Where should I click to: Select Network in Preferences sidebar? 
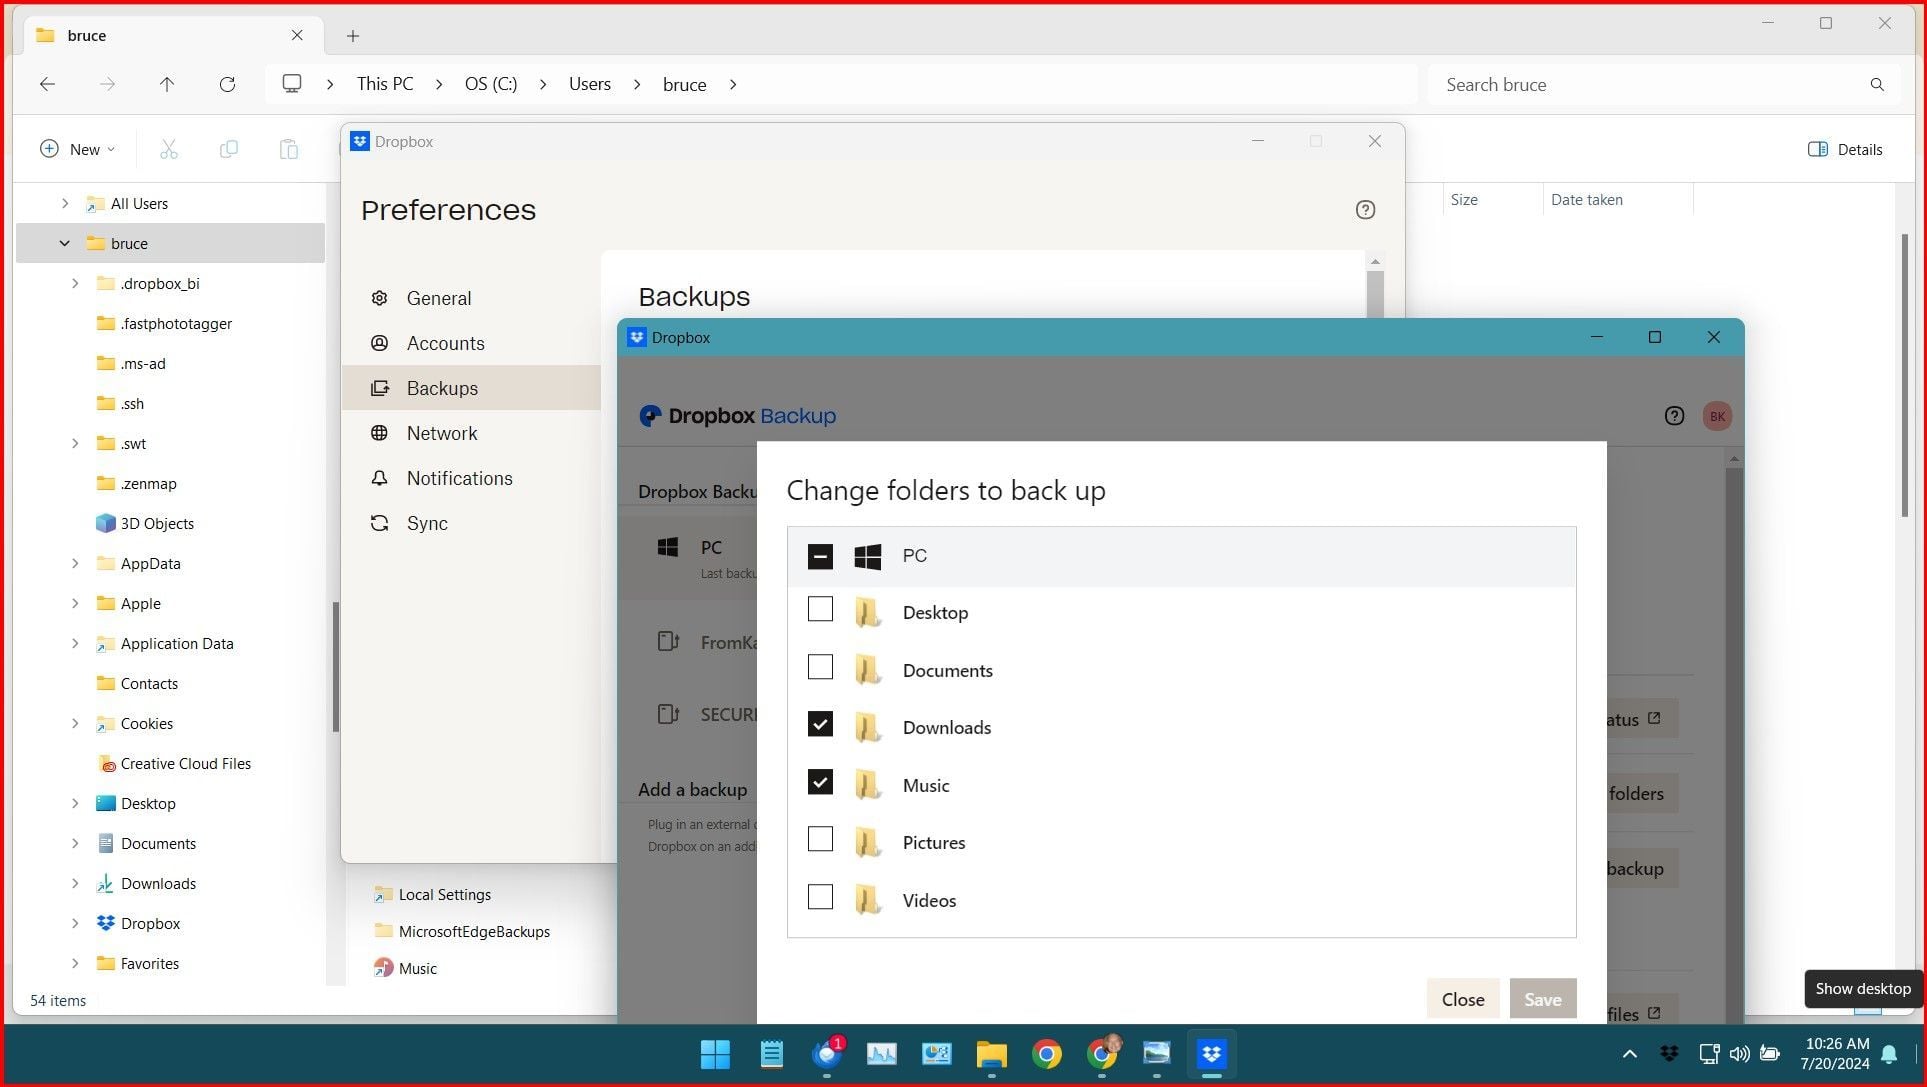tap(471, 433)
